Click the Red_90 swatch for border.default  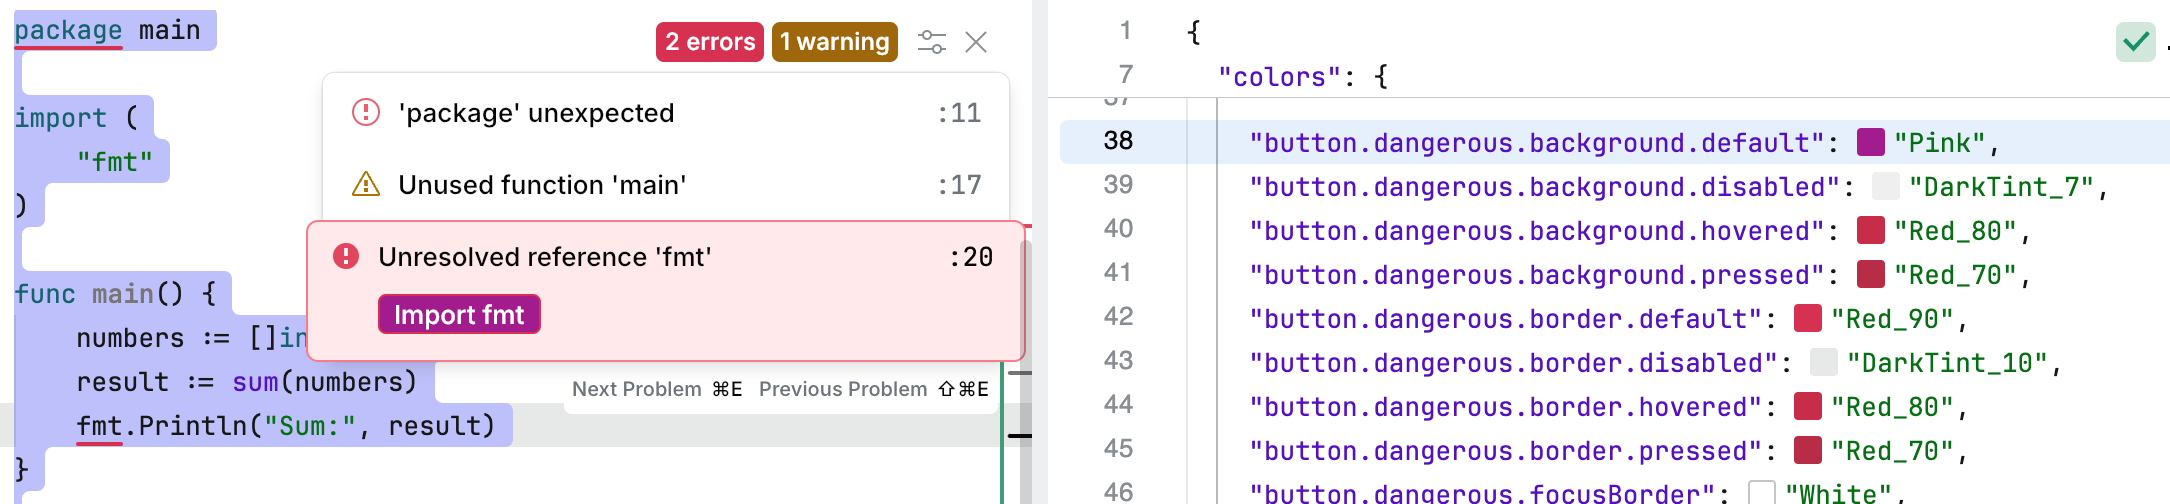1807,319
